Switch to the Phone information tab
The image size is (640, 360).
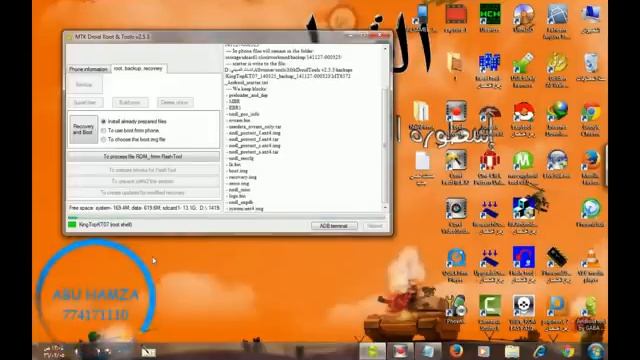(x=89, y=69)
